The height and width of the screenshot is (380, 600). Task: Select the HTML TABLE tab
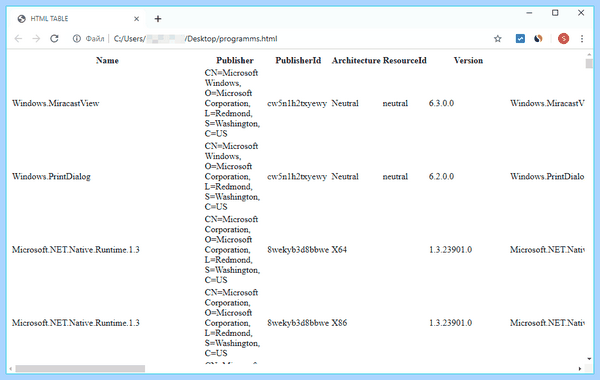tap(78, 19)
